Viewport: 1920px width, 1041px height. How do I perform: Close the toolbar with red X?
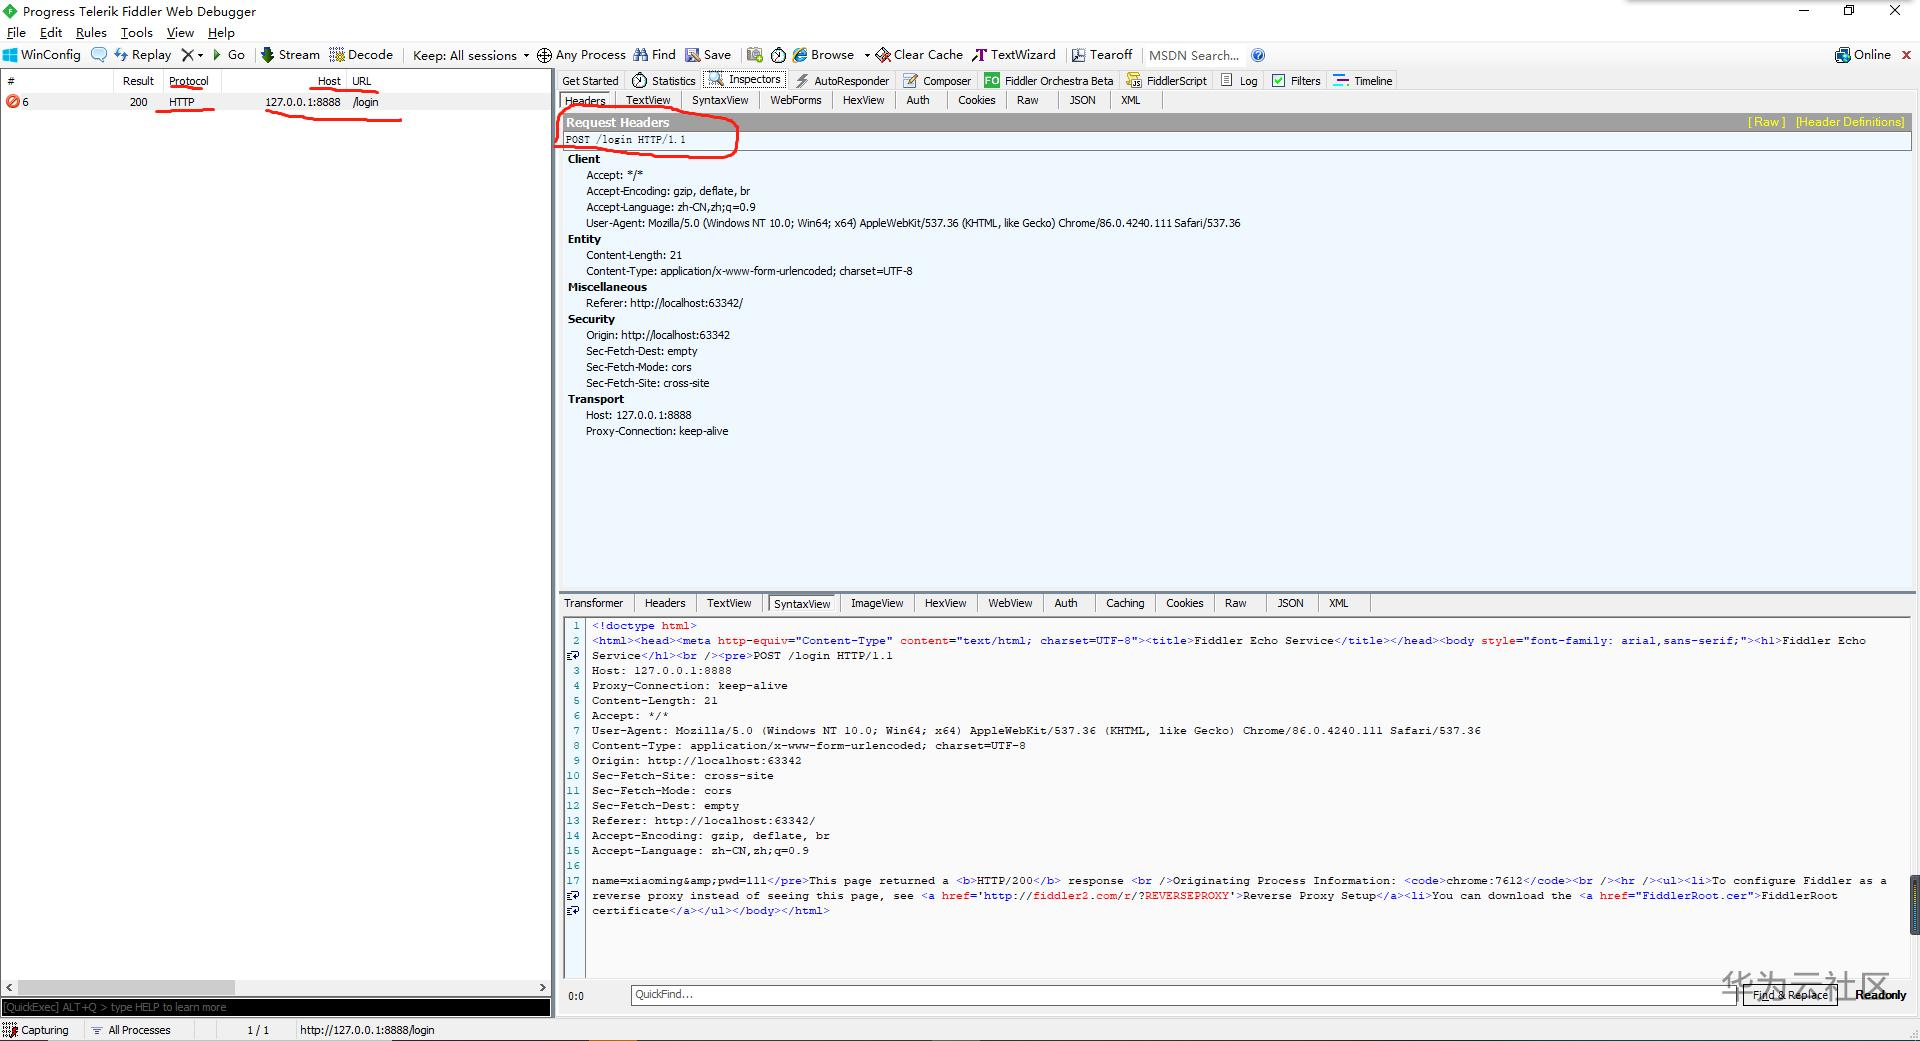[1906, 55]
